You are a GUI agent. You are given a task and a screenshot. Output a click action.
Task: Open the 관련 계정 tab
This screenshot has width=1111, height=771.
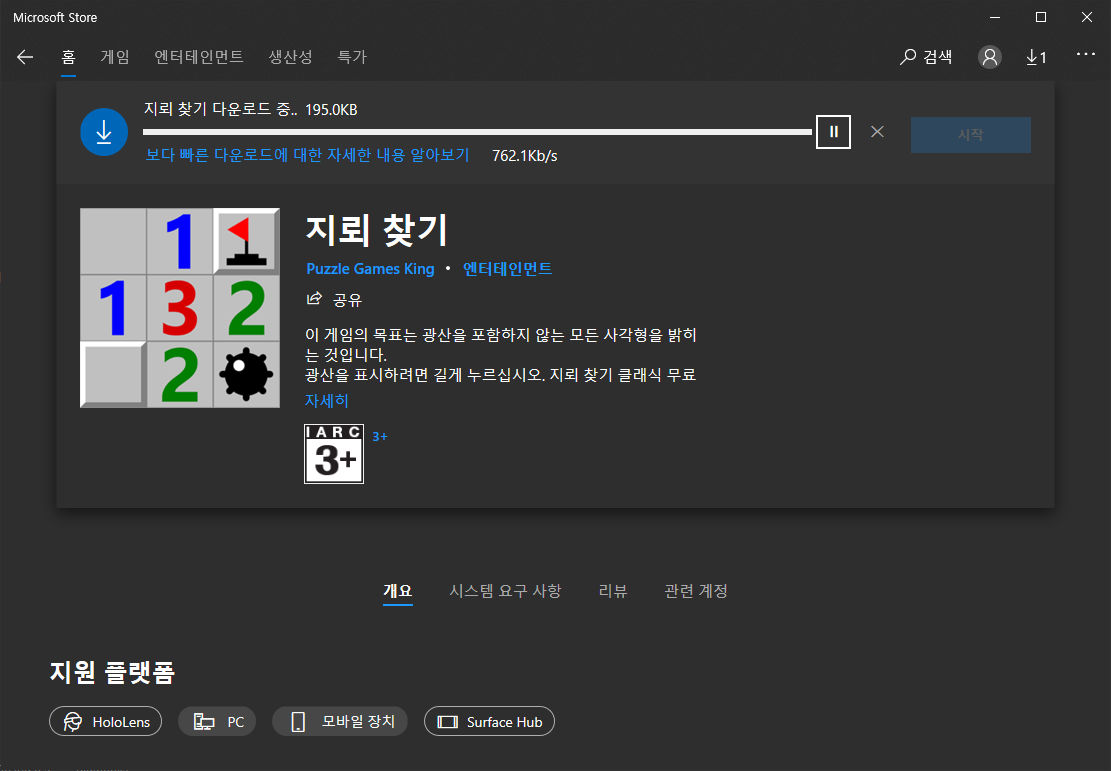coord(696,590)
